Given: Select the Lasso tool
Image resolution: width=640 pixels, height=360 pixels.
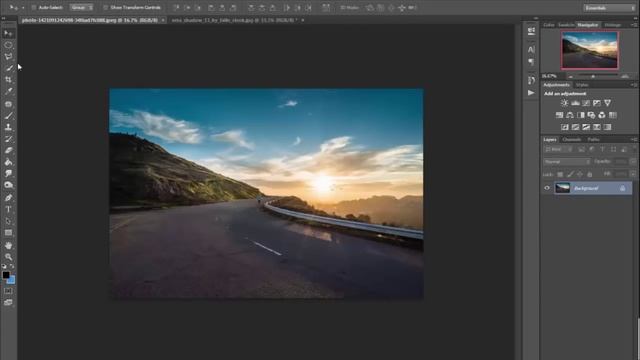Looking at the screenshot, I should coord(8,56).
